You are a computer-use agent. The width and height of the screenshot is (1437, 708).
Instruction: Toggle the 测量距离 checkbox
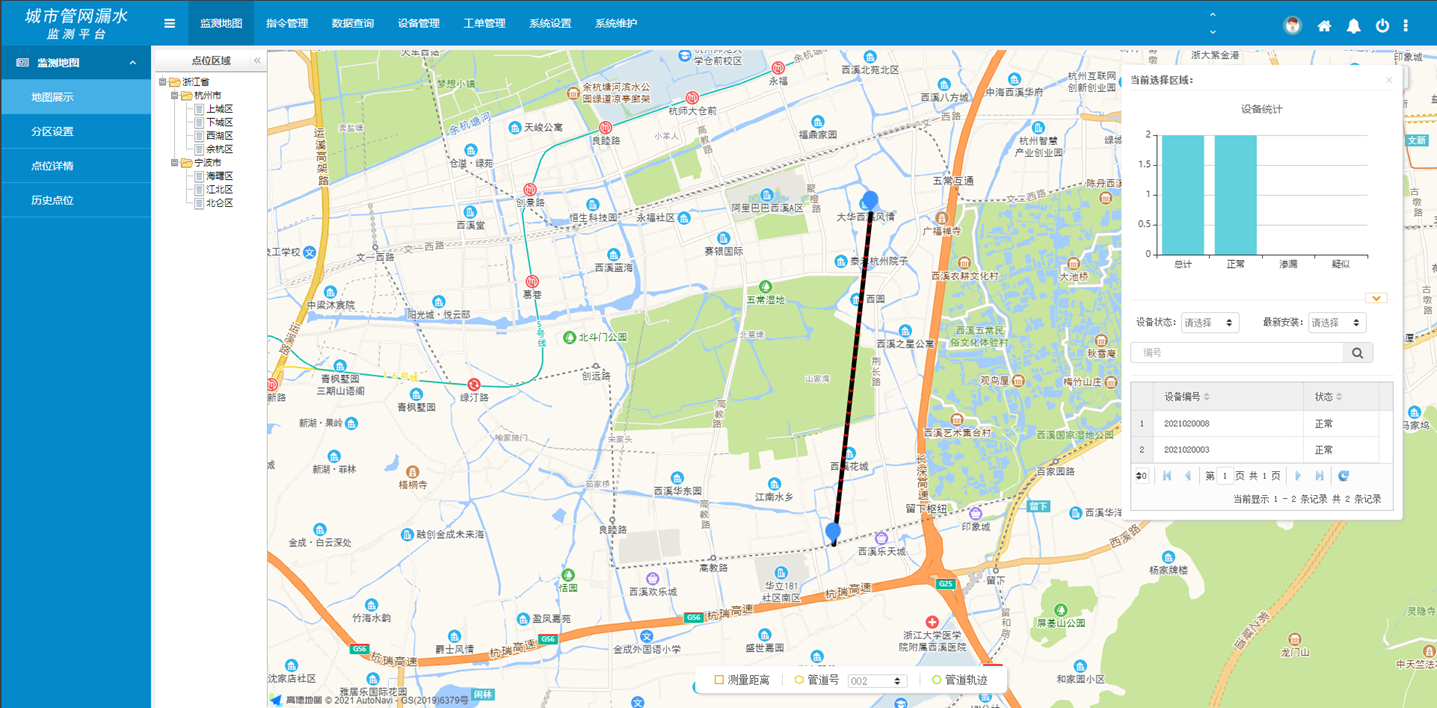pos(719,680)
